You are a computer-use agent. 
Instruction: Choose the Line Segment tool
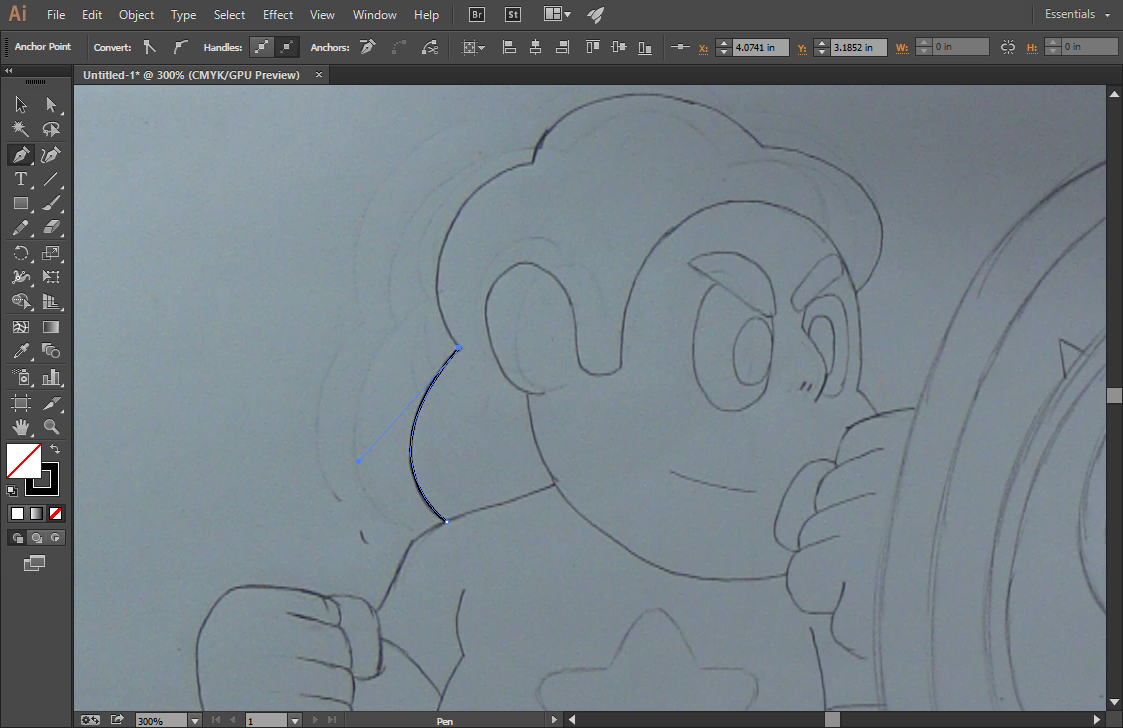click(51, 179)
